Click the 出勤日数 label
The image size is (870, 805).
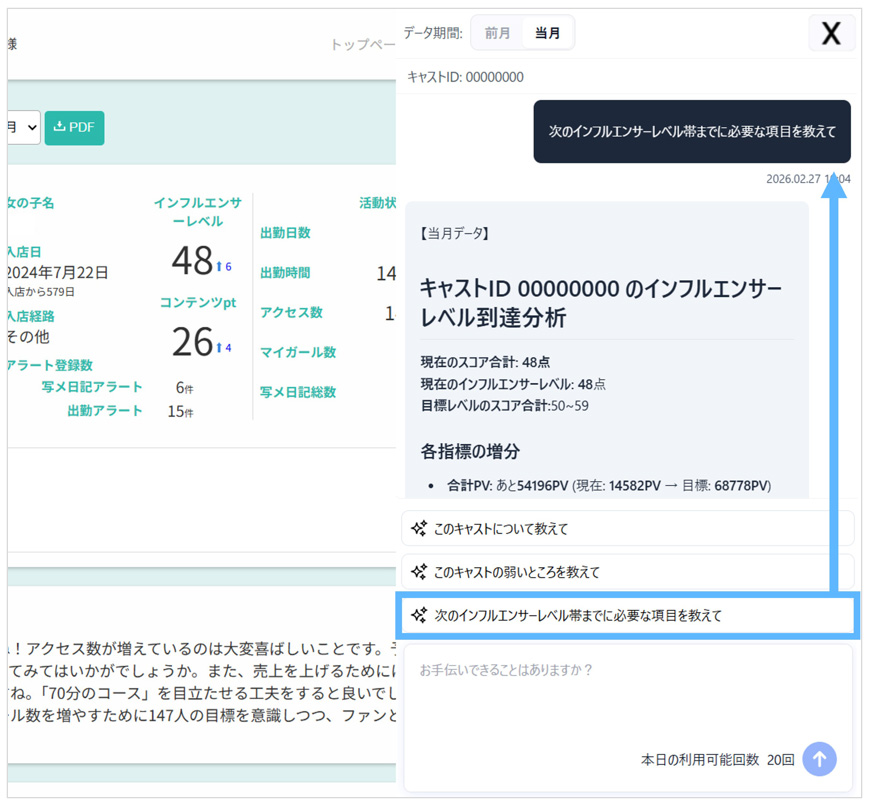pyautogui.click(x=285, y=232)
